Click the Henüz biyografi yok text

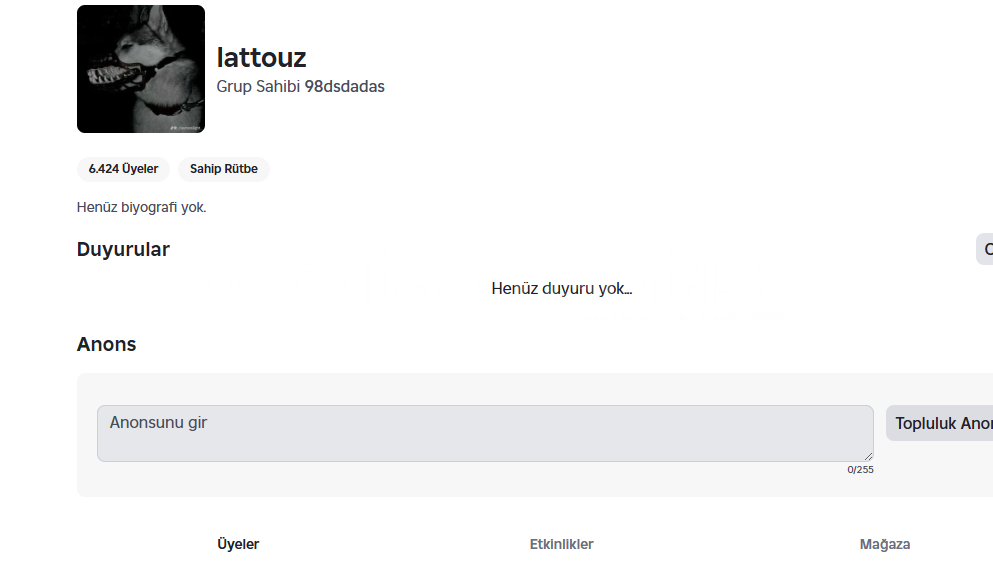(141, 208)
